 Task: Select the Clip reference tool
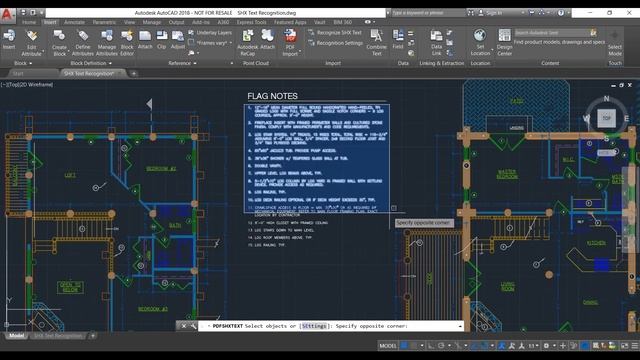[x=162, y=39]
